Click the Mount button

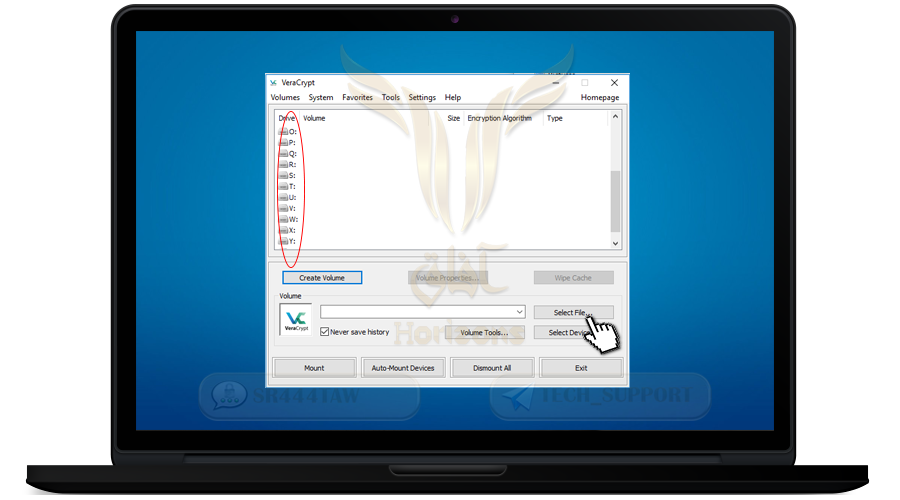click(x=314, y=368)
